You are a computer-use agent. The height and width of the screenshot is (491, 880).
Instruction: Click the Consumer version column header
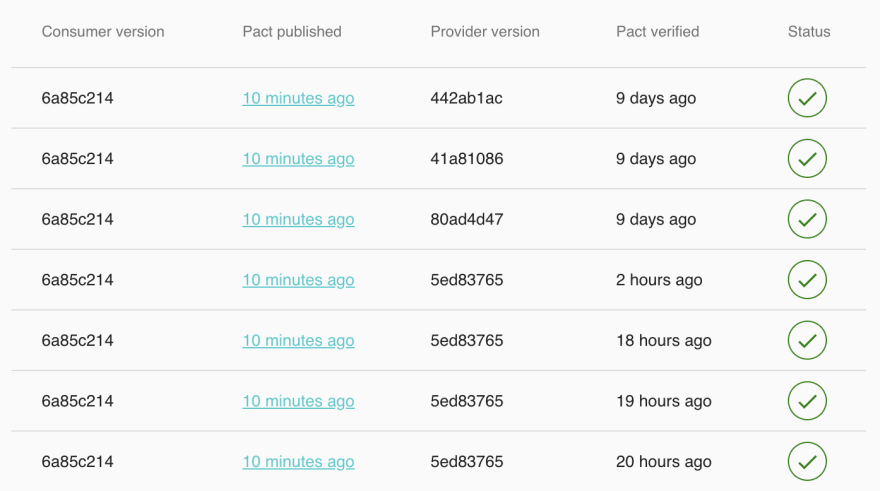coord(103,32)
